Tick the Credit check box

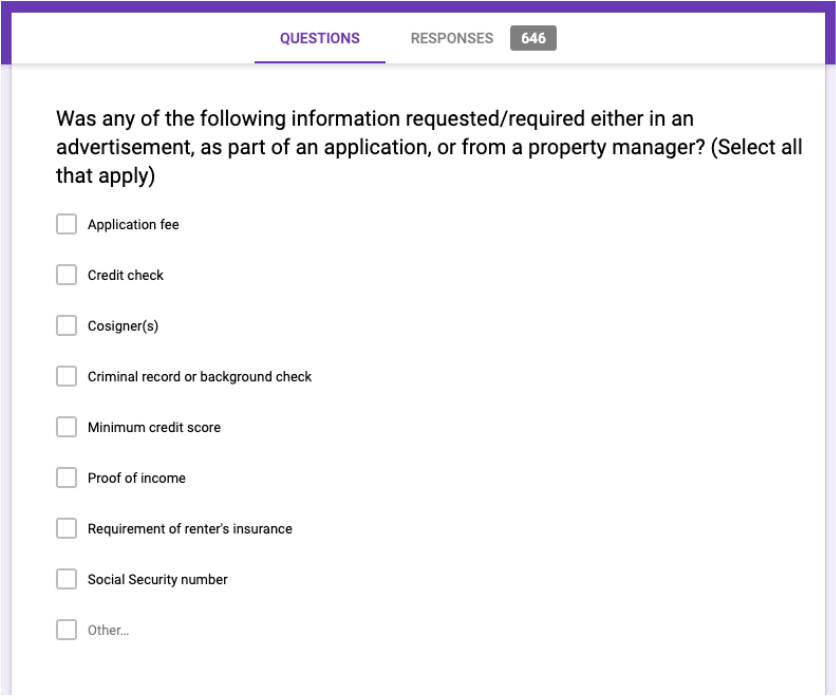tap(66, 275)
